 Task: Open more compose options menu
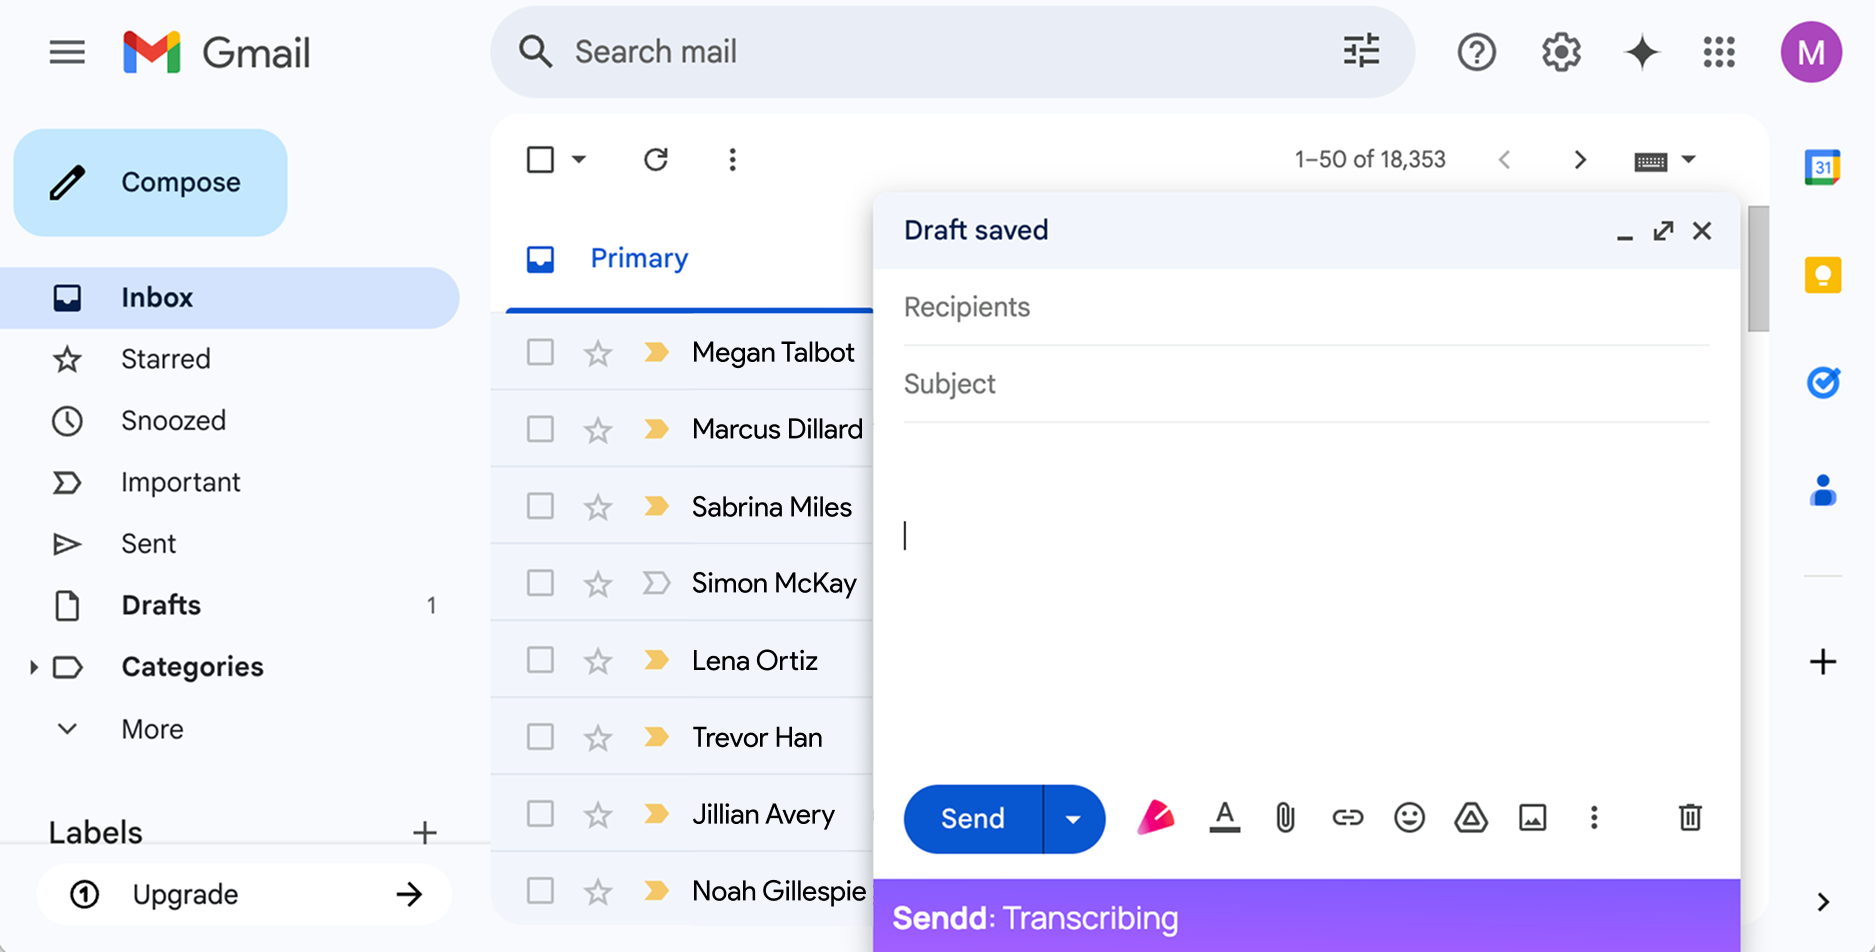(x=1594, y=818)
